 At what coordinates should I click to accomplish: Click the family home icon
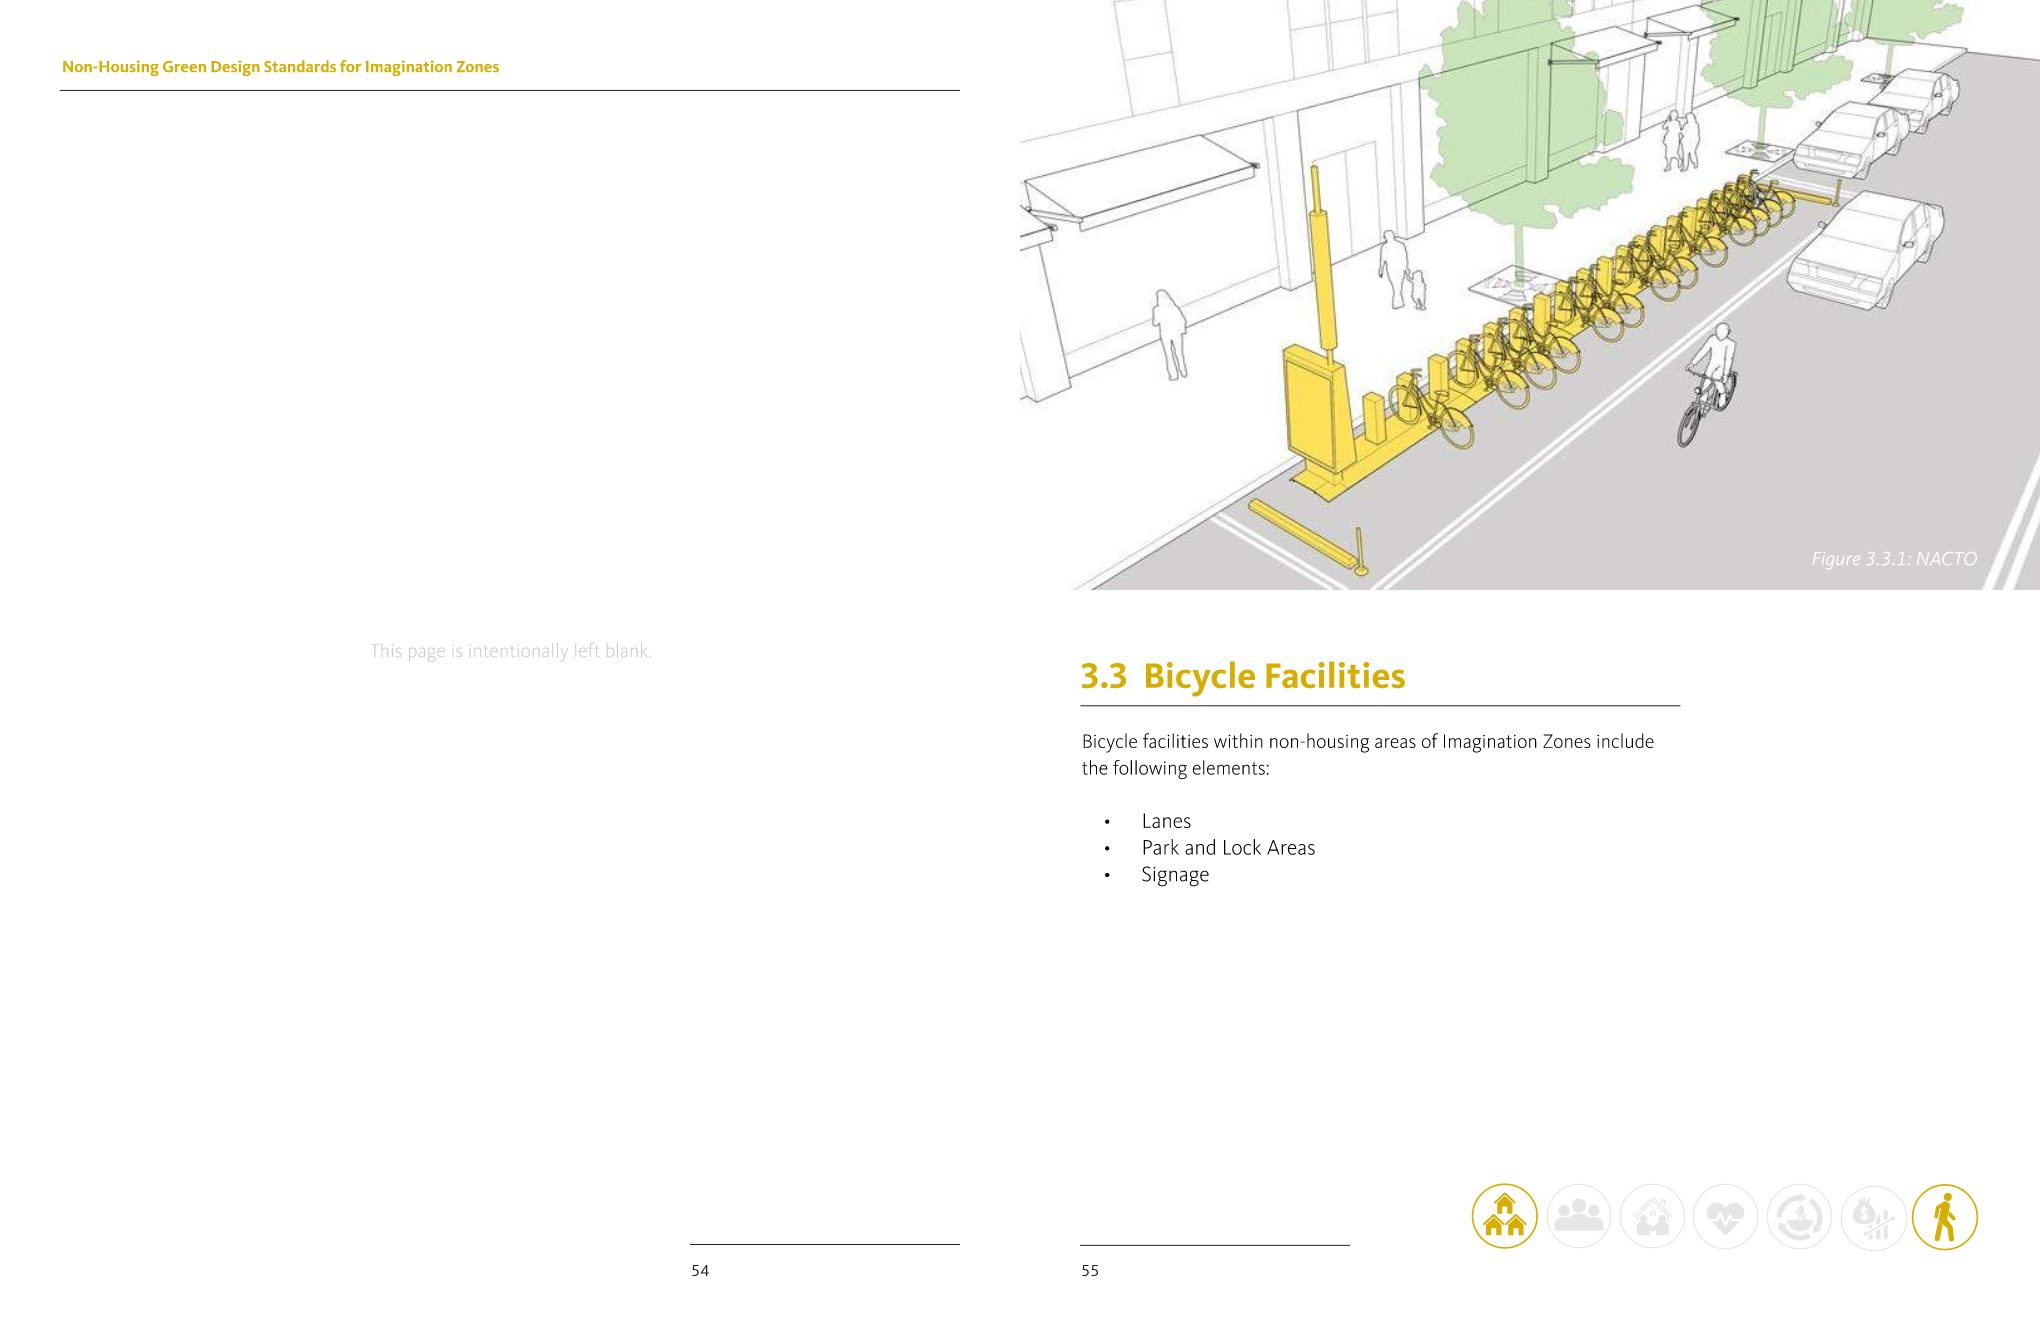click(x=1652, y=1216)
